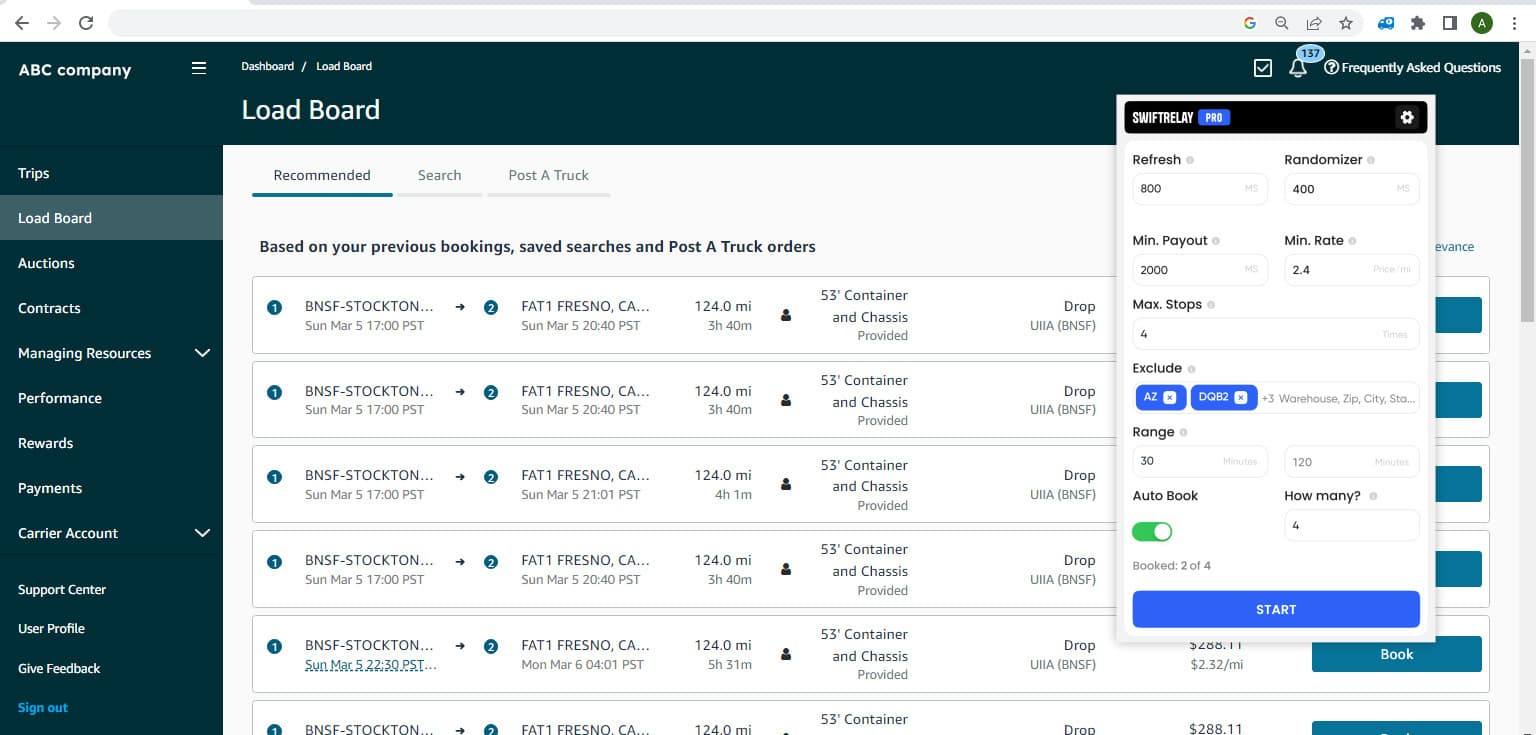Click the Min. Payout field 2000
Image resolution: width=1536 pixels, height=735 pixels.
click(1200, 269)
